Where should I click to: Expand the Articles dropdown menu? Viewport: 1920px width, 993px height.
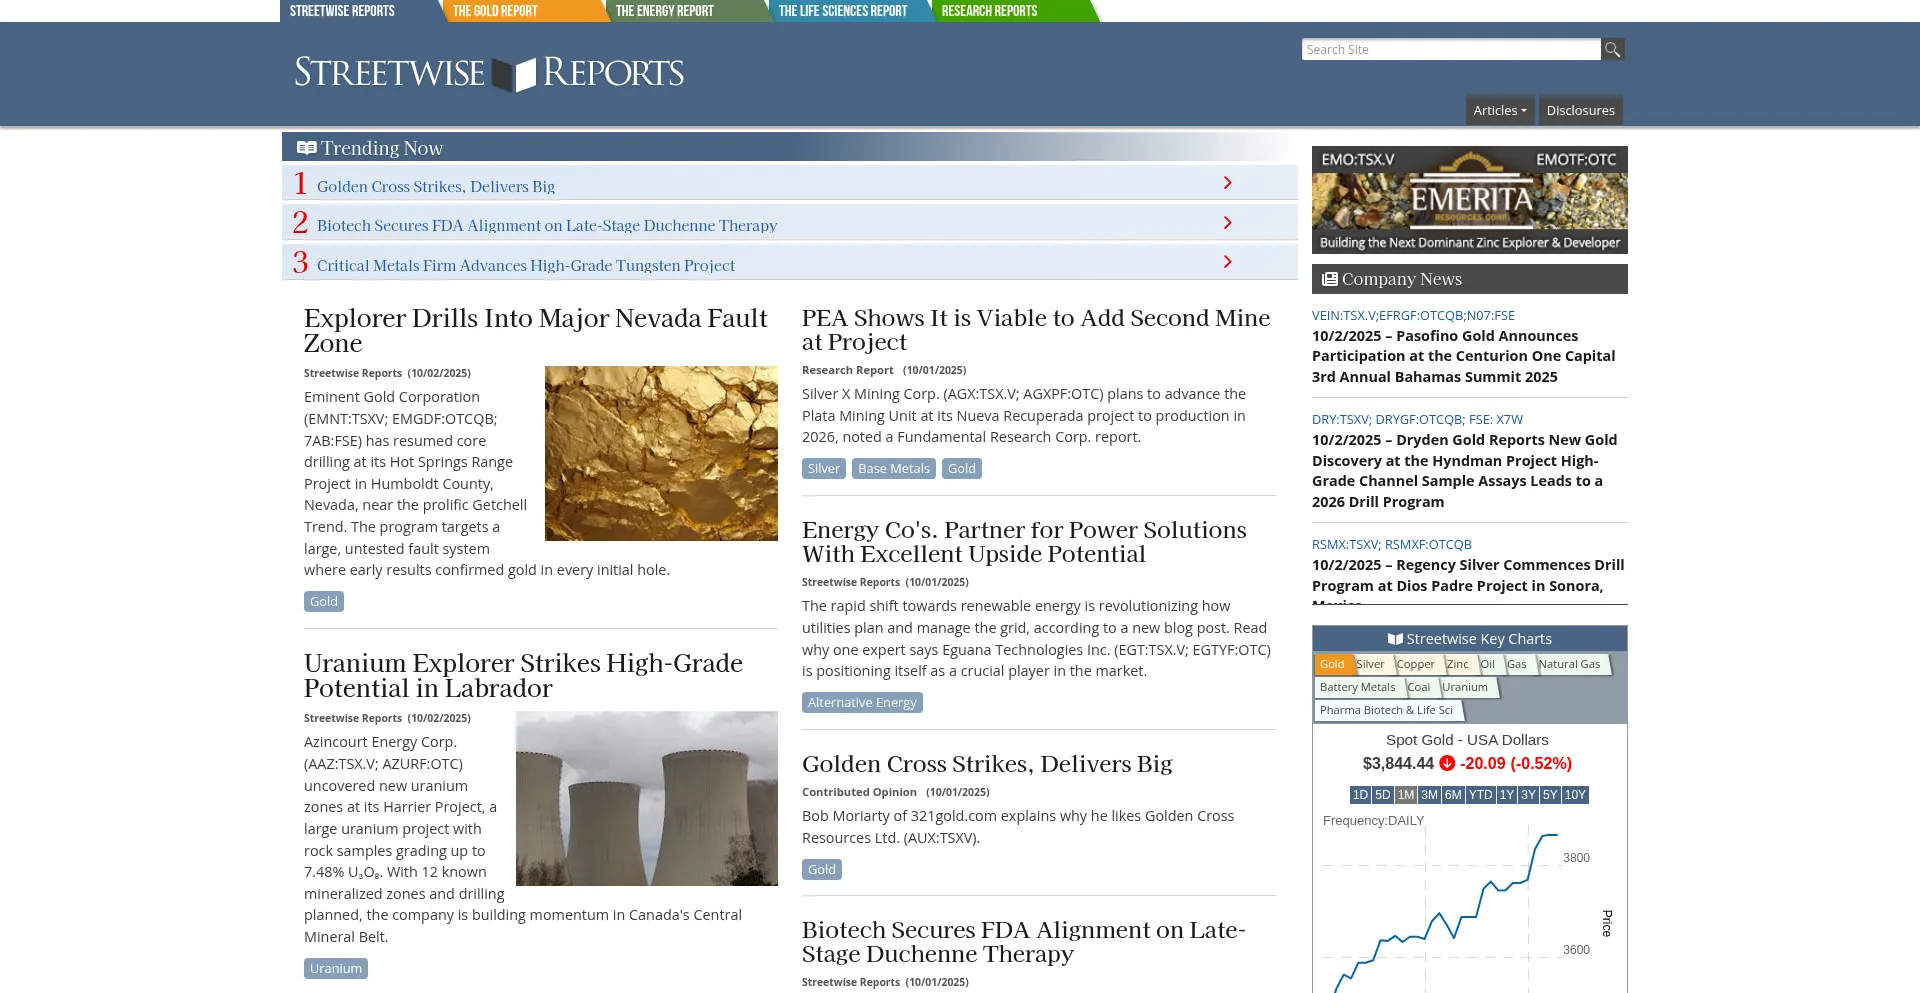click(1499, 110)
